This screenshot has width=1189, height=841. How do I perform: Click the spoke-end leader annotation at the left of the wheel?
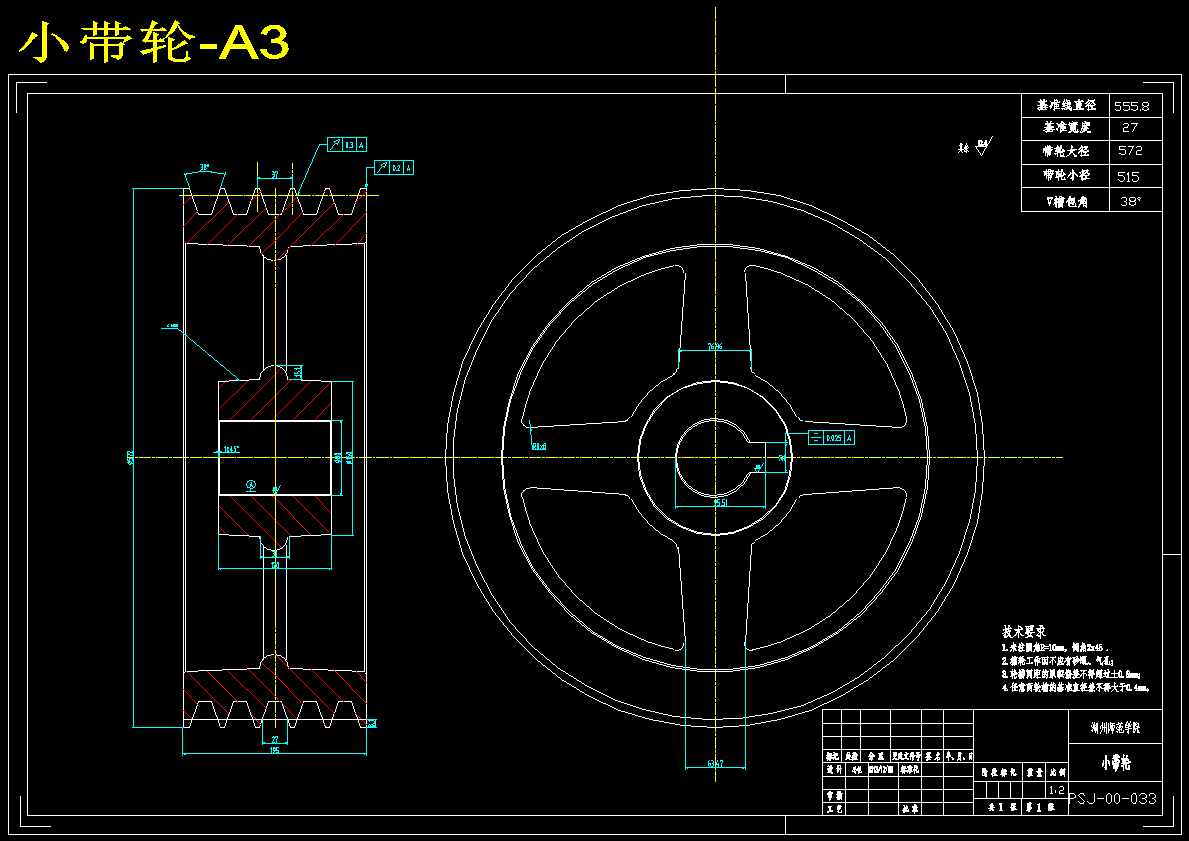coord(538,447)
